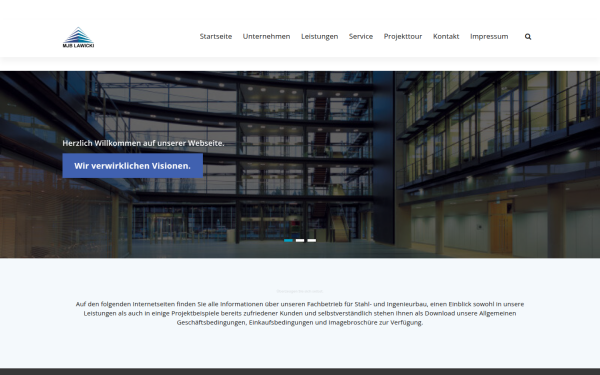
Task: Open the Projekttour menu item
Action: [x=403, y=36]
